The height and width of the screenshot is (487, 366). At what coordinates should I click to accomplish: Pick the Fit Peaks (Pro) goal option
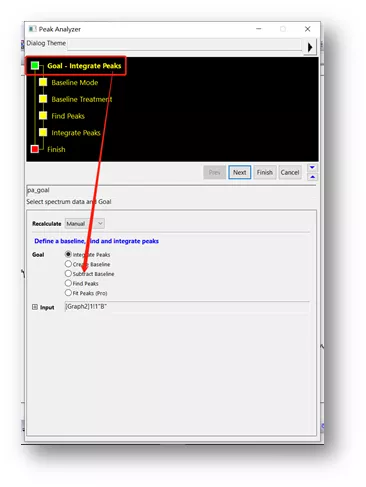pyautogui.click(x=68, y=293)
